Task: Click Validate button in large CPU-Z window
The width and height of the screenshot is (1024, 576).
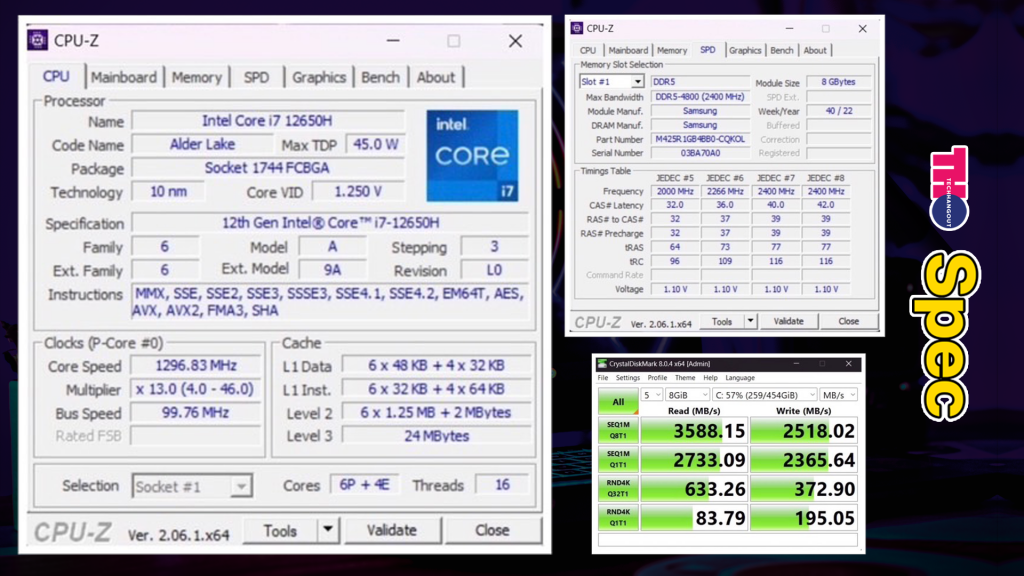Action: [x=392, y=530]
